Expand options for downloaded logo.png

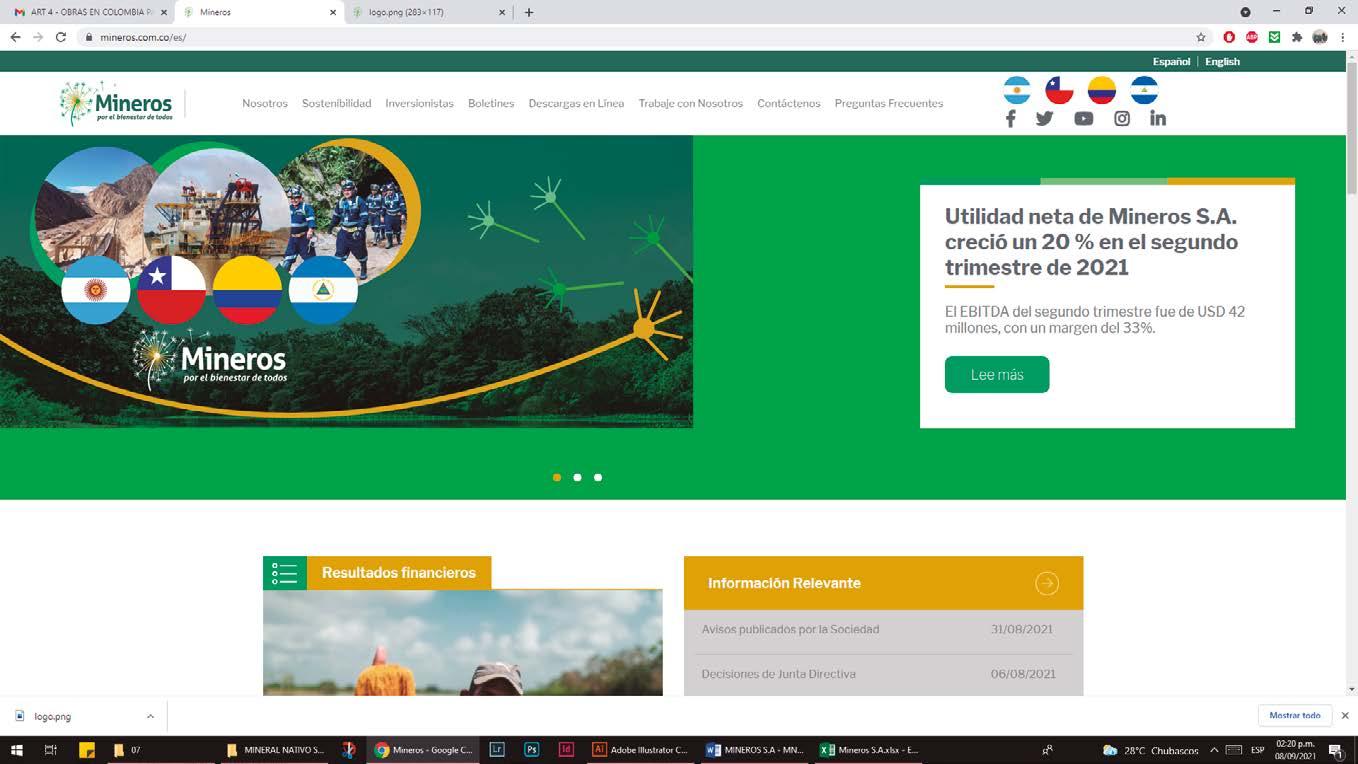point(150,716)
